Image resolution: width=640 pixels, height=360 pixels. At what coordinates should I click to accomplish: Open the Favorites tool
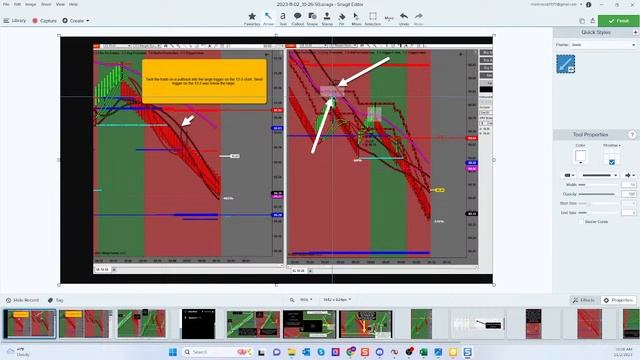(252, 19)
